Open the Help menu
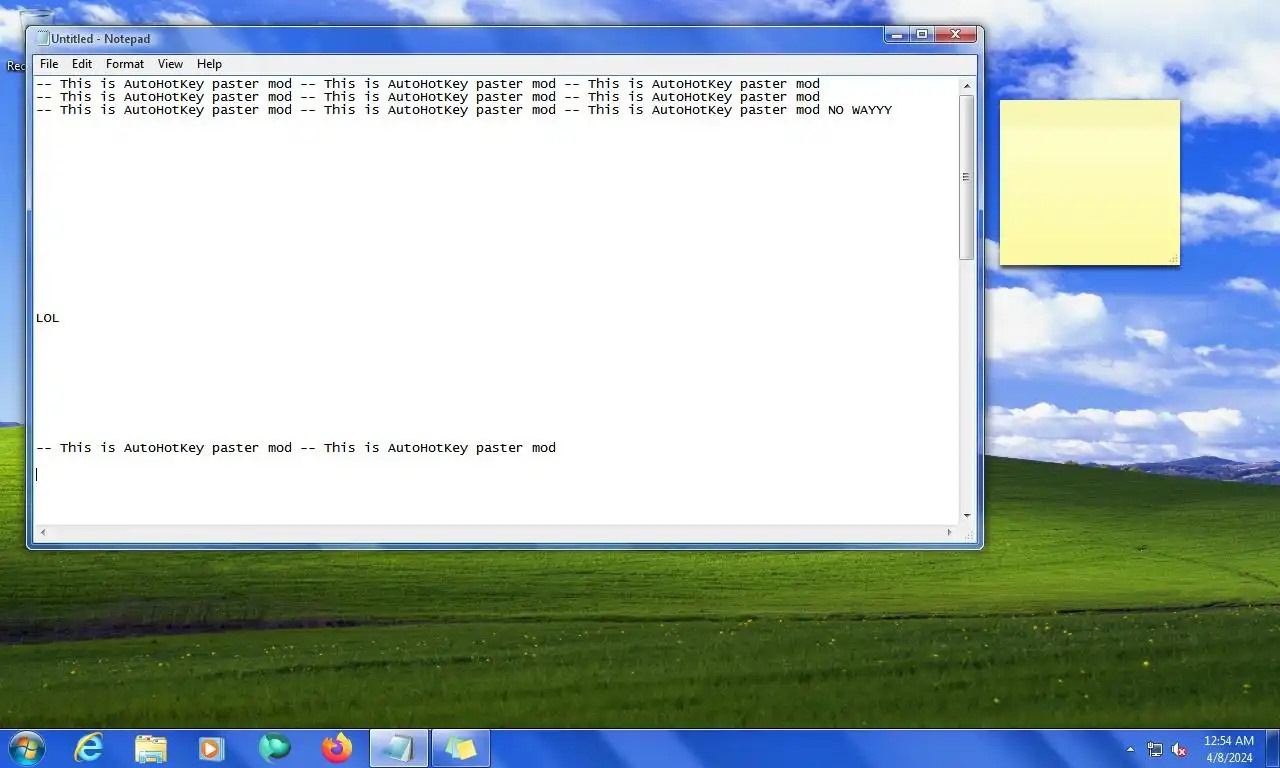This screenshot has width=1280, height=768. 209,64
